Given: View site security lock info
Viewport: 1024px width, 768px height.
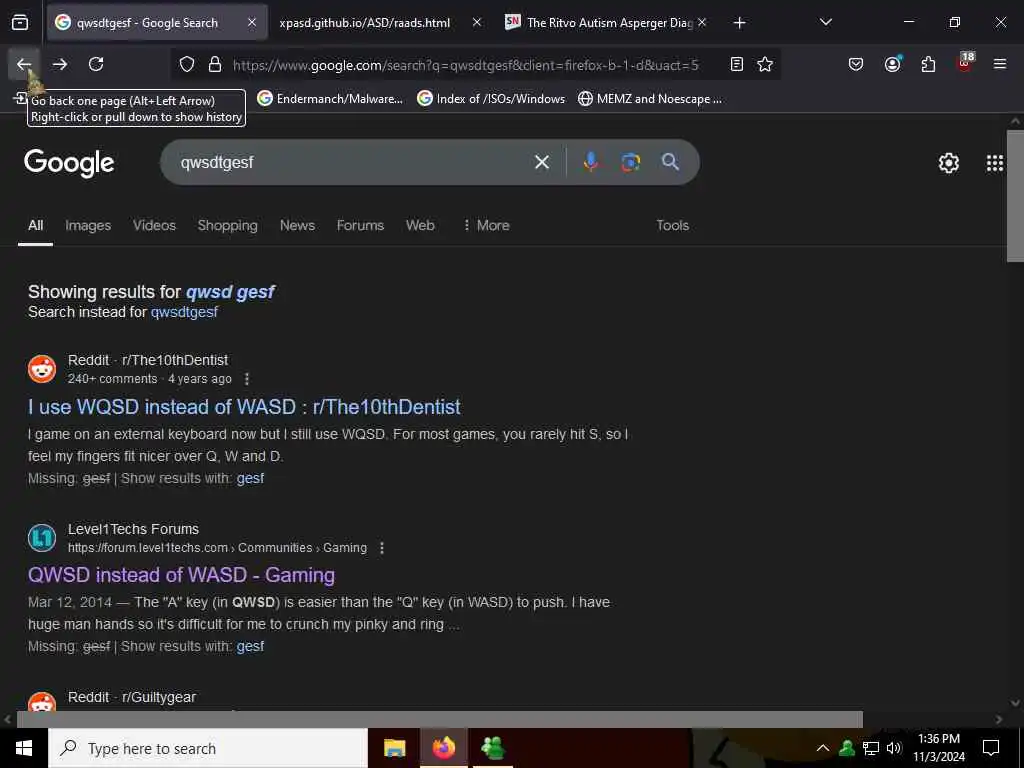Looking at the screenshot, I should [215, 64].
